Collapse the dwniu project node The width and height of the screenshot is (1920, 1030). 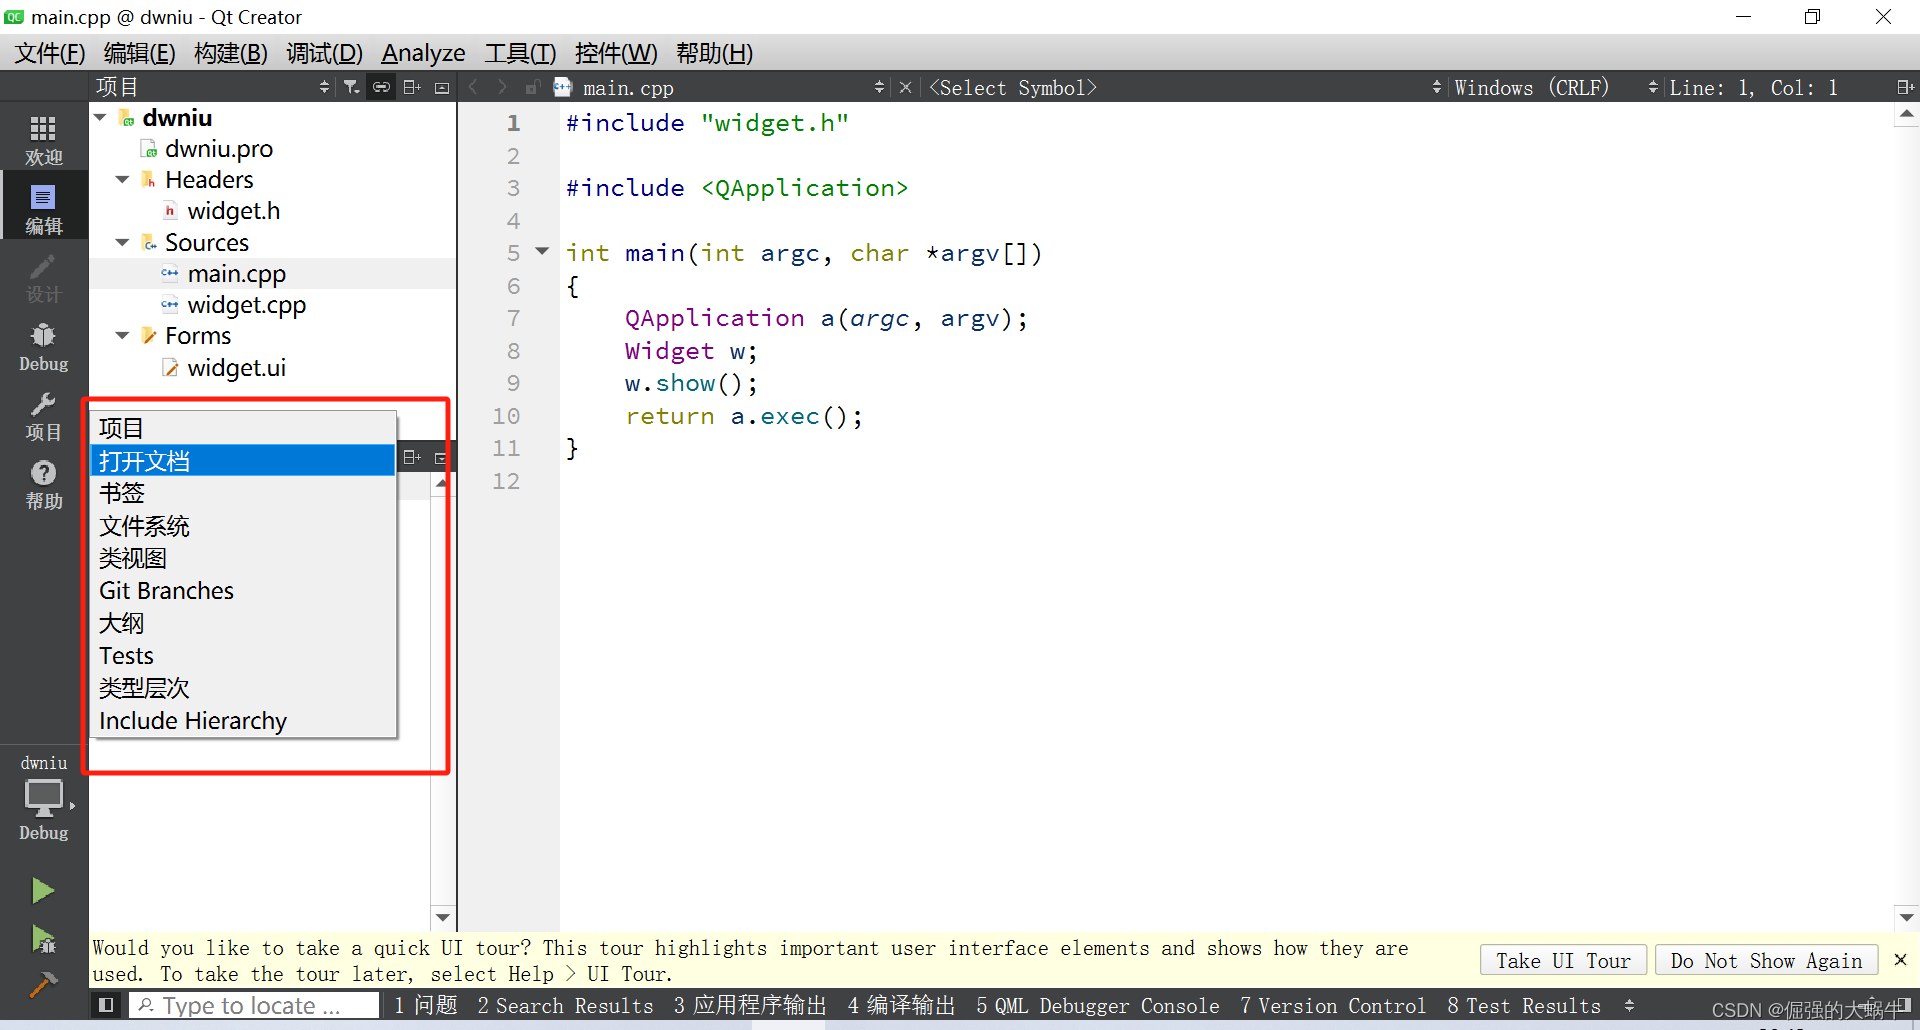(101, 118)
